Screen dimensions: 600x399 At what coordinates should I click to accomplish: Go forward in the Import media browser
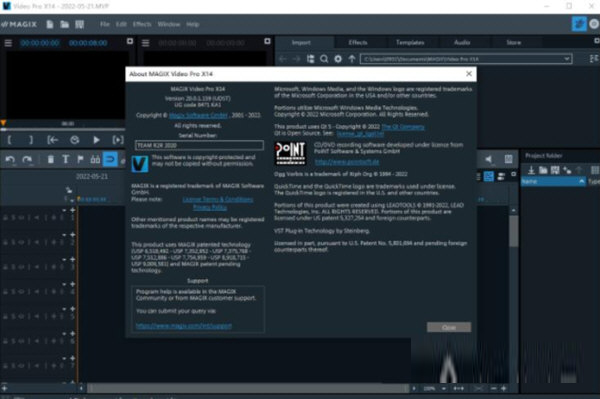coord(297,59)
